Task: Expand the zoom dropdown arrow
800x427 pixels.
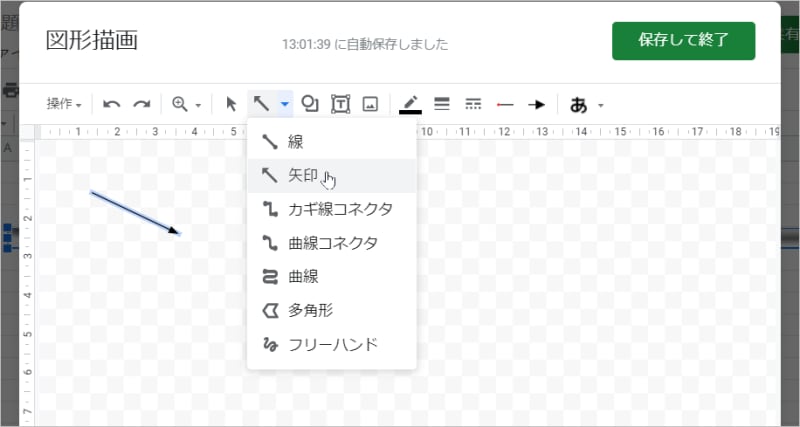Action: 198,106
